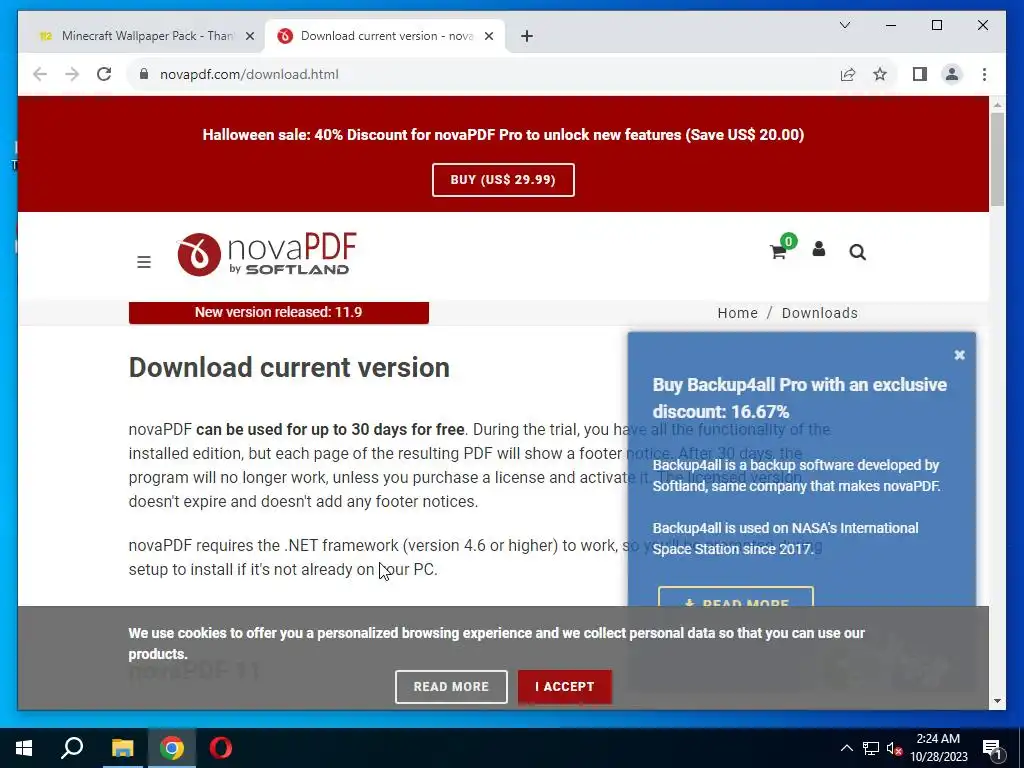
Task: Close the Backup4all promo popup
Action: point(959,355)
